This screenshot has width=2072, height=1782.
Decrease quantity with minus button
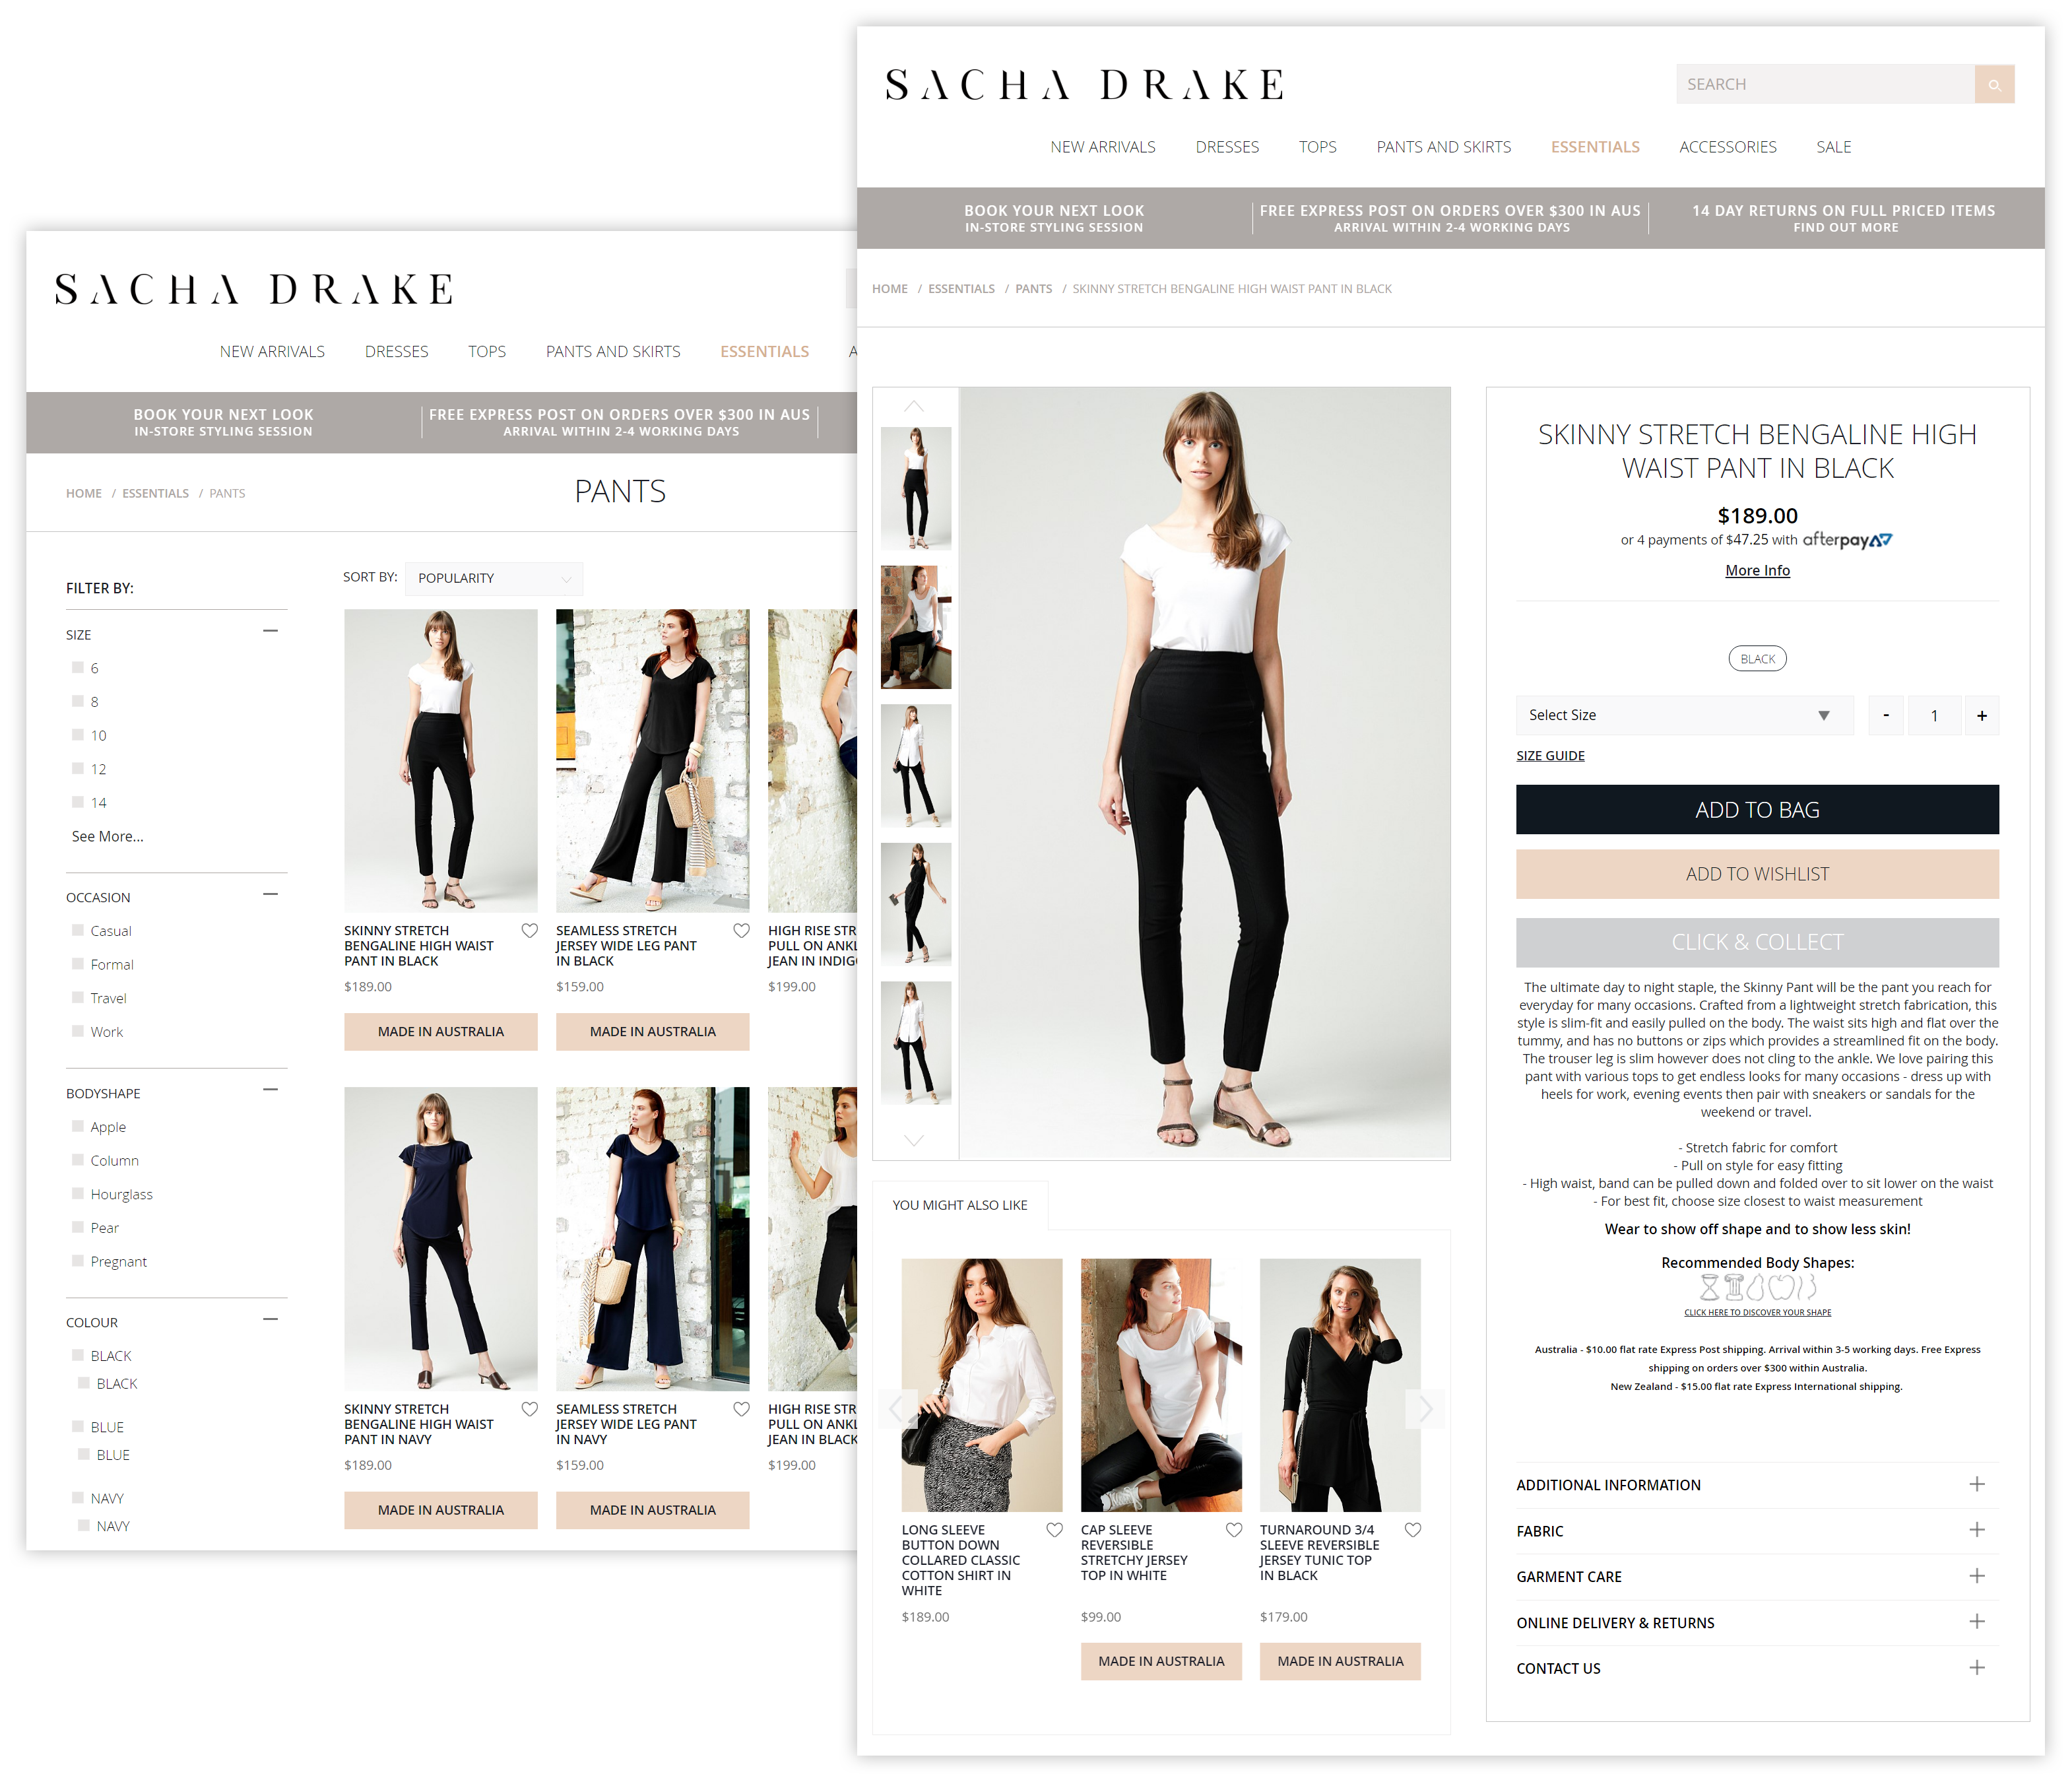1886,716
